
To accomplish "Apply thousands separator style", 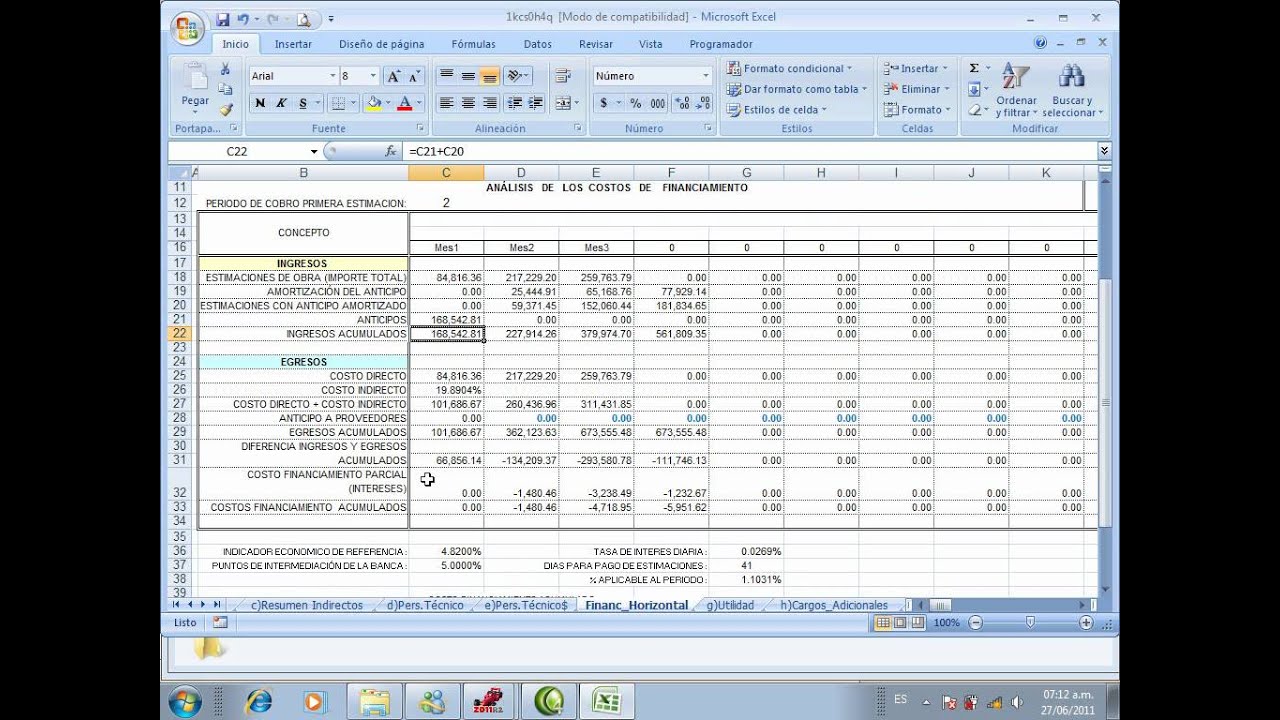I will (x=657, y=103).
